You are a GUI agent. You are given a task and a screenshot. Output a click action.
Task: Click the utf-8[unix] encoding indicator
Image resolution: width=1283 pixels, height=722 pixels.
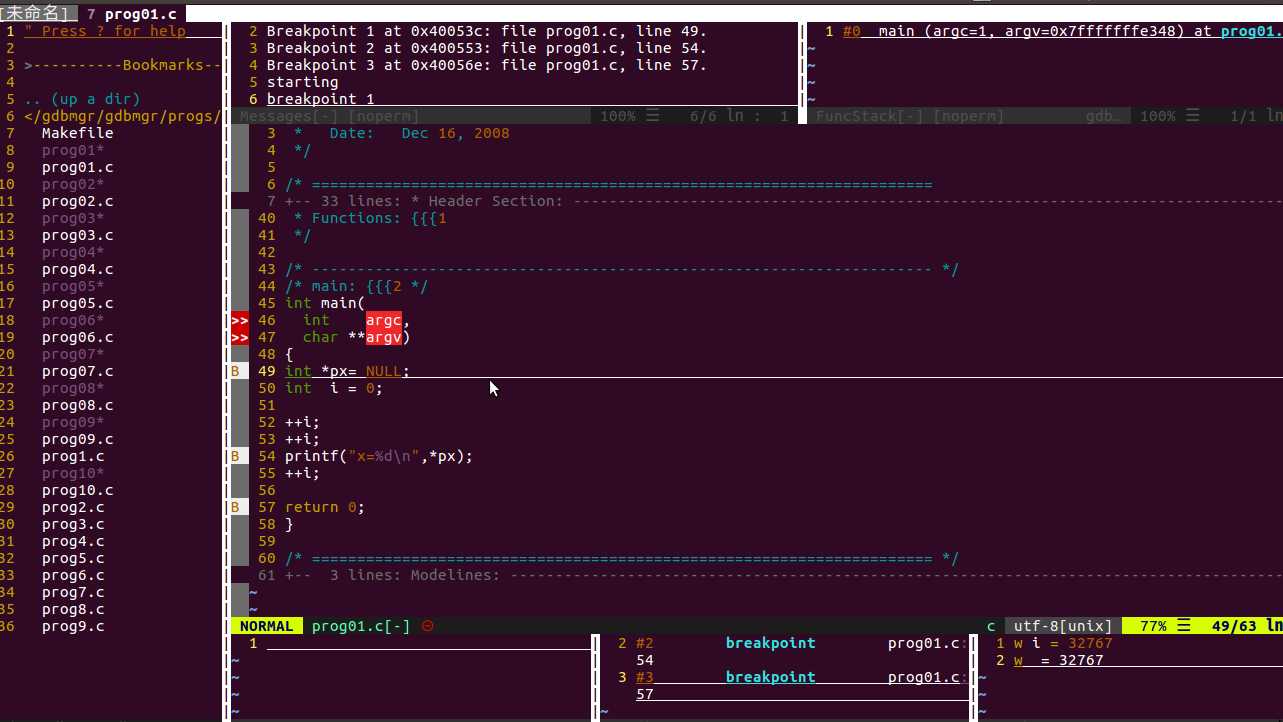point(1063,626)
